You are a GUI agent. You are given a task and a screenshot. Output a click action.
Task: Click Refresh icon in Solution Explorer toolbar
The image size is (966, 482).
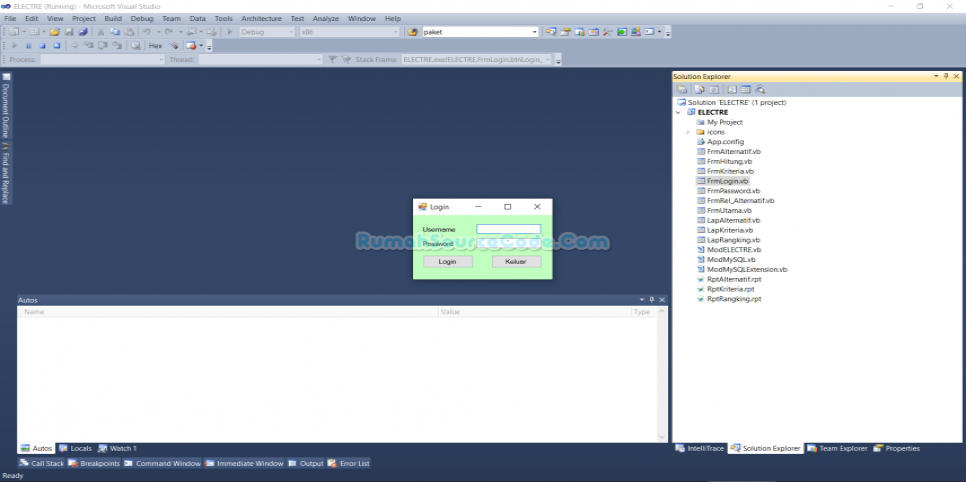(x=714, y=89)
